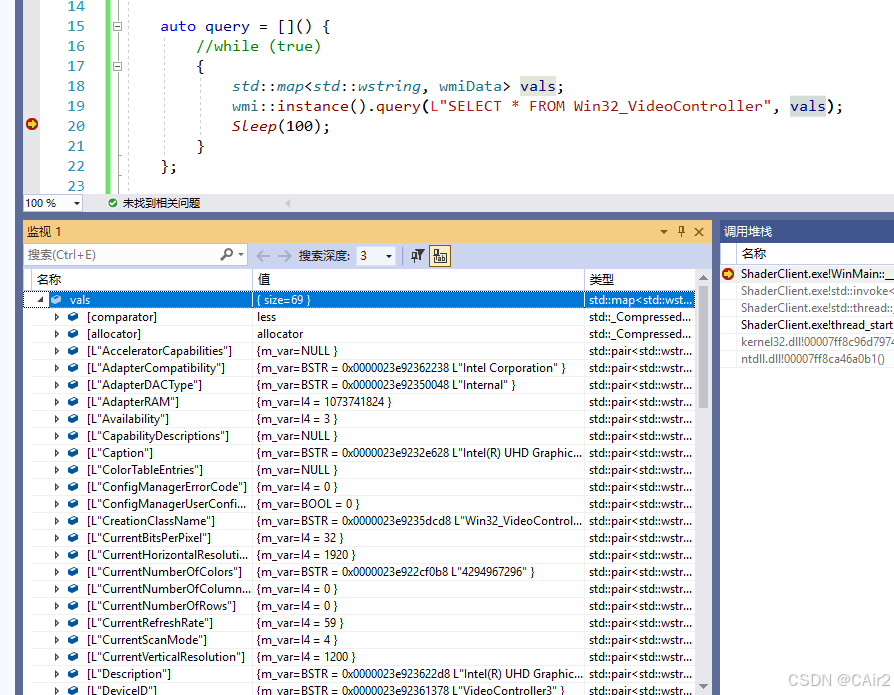
Task: Select the L"AcceleratorCapabilities" row
Action: pyautogui.click(x=359, y=351)
